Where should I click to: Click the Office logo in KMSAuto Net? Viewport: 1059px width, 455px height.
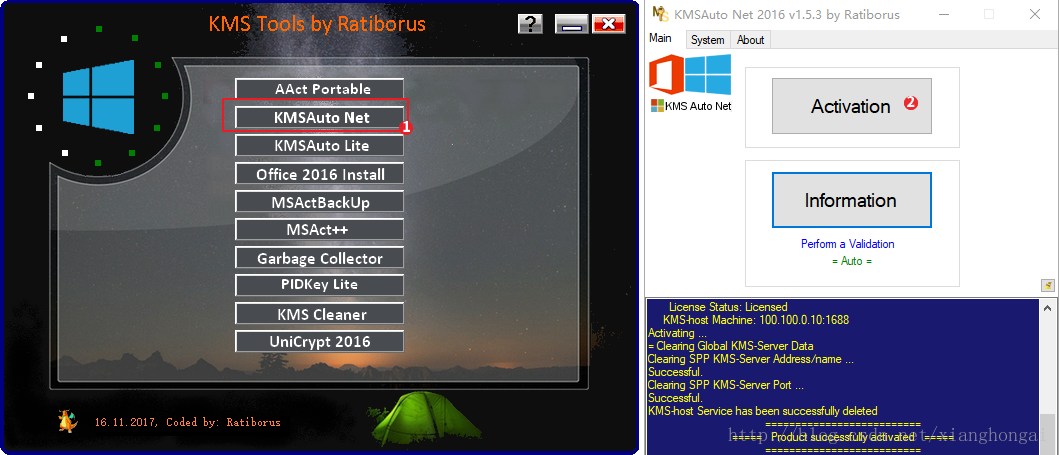665,76
